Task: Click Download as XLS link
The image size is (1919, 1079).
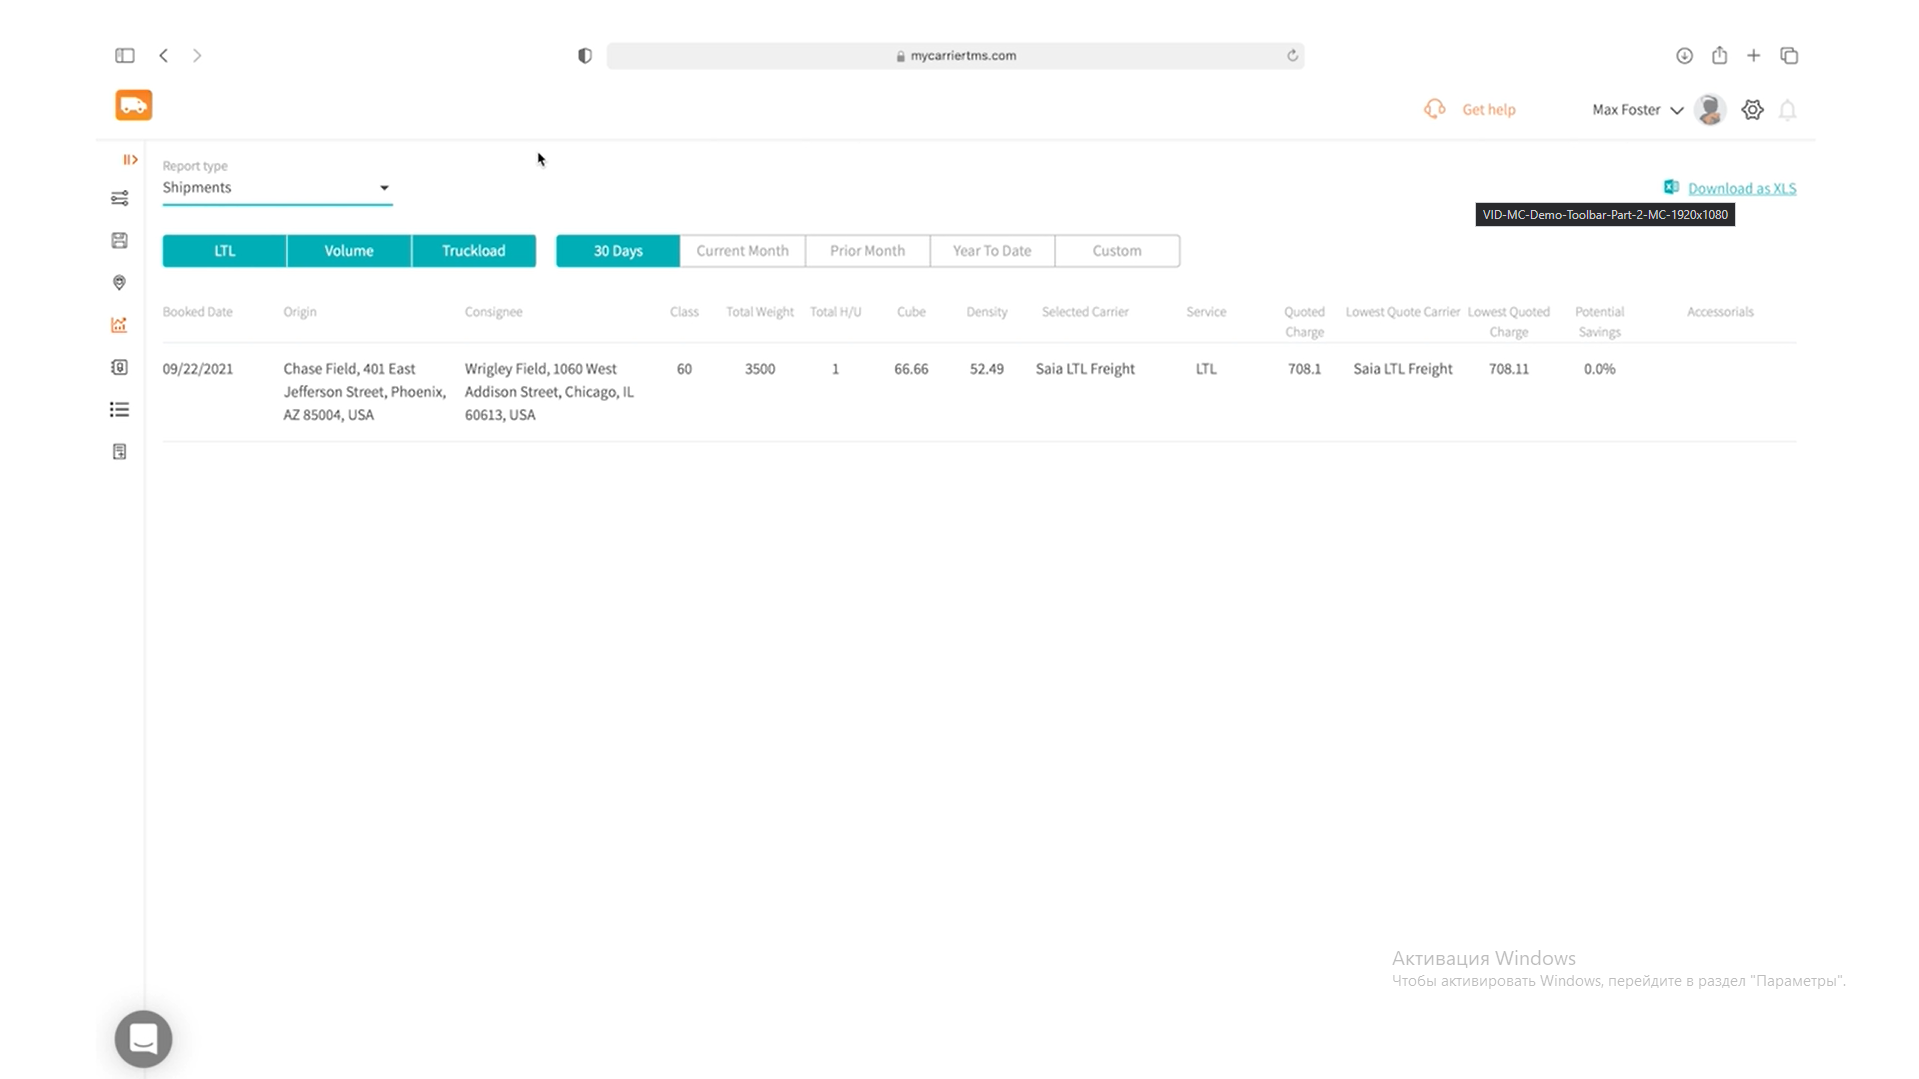Action: pos(1742,188)
